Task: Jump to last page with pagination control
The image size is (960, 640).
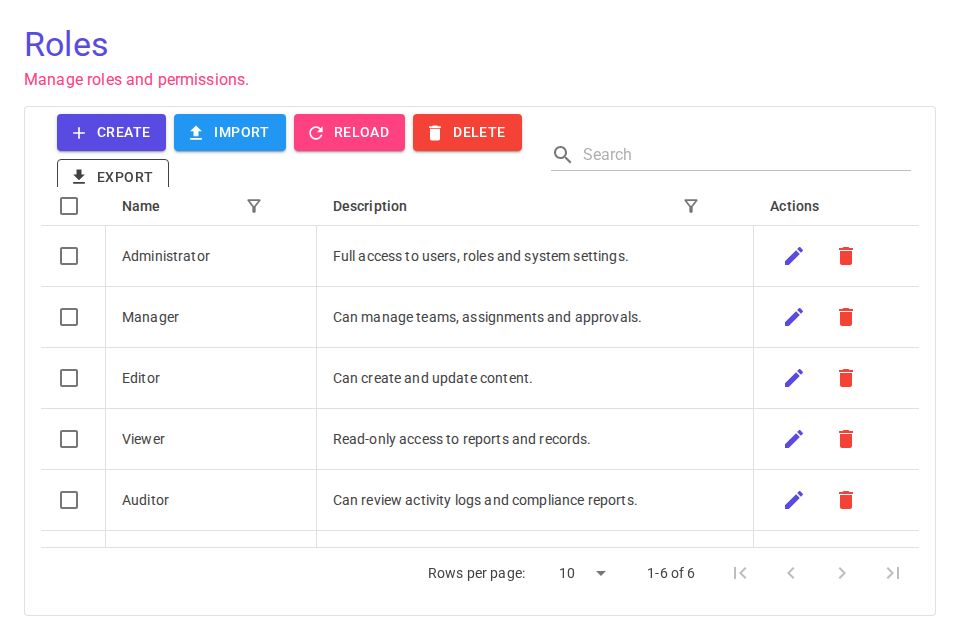Action: 892,573
